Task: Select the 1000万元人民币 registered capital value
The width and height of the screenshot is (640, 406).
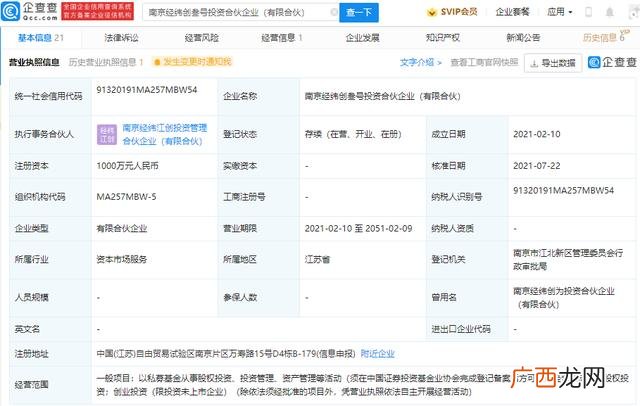Action: 127,166
